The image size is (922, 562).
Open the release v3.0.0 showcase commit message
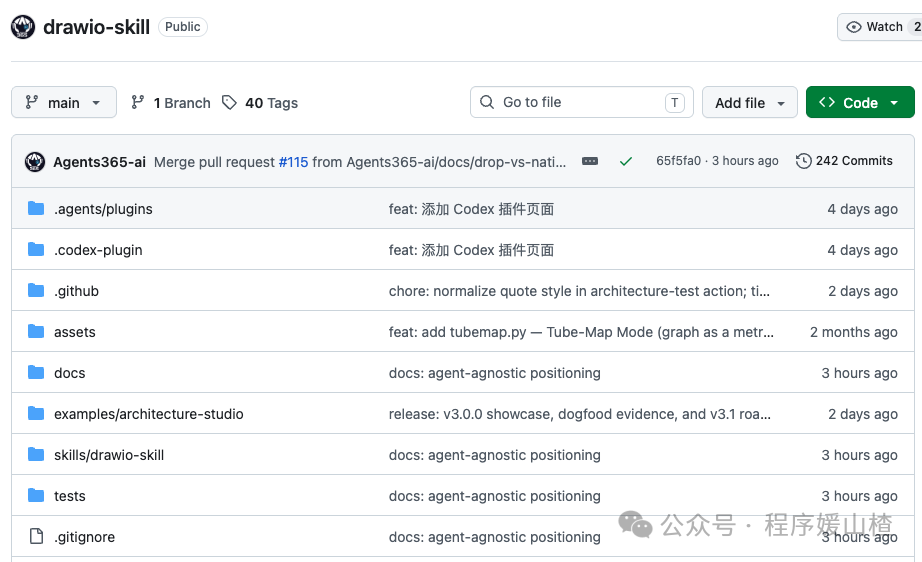580,414
